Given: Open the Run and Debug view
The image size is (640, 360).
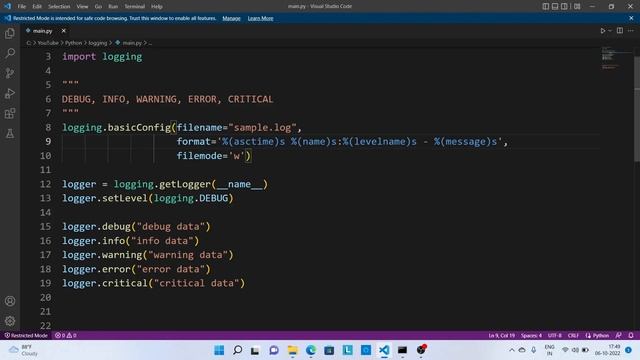Looking at the screenshot, I should click(10, 93).
